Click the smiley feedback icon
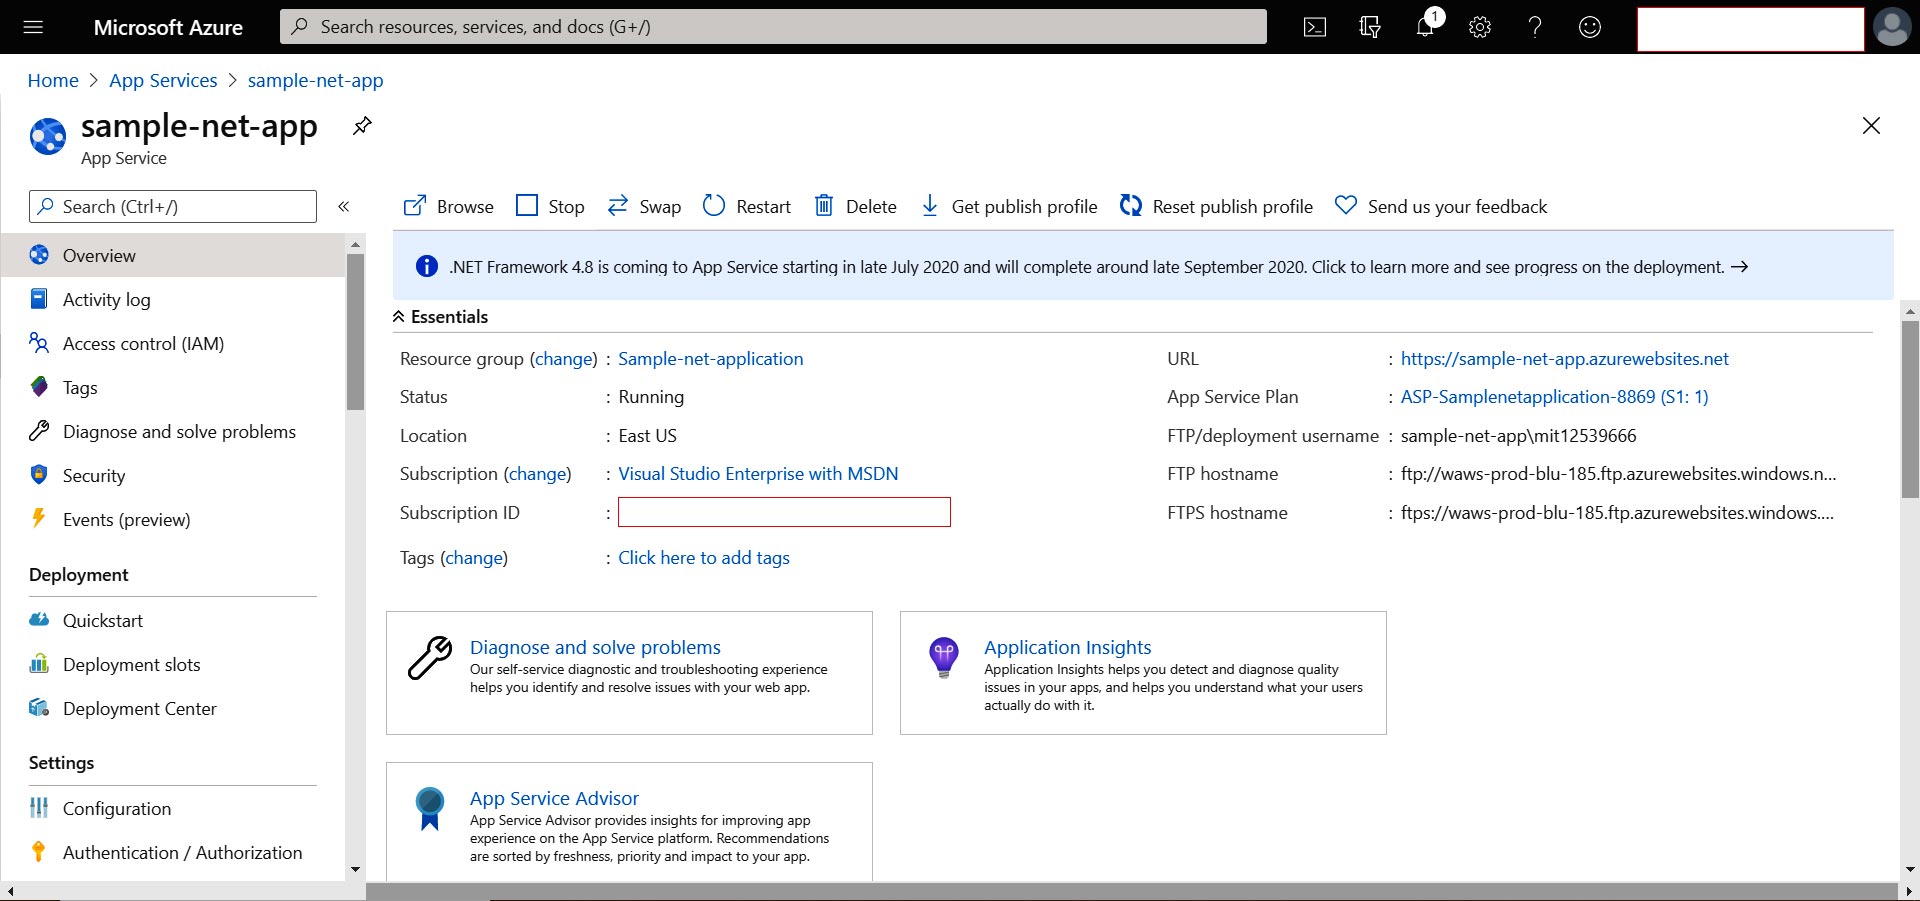The image size is (1920, 901). (1589, 27)
